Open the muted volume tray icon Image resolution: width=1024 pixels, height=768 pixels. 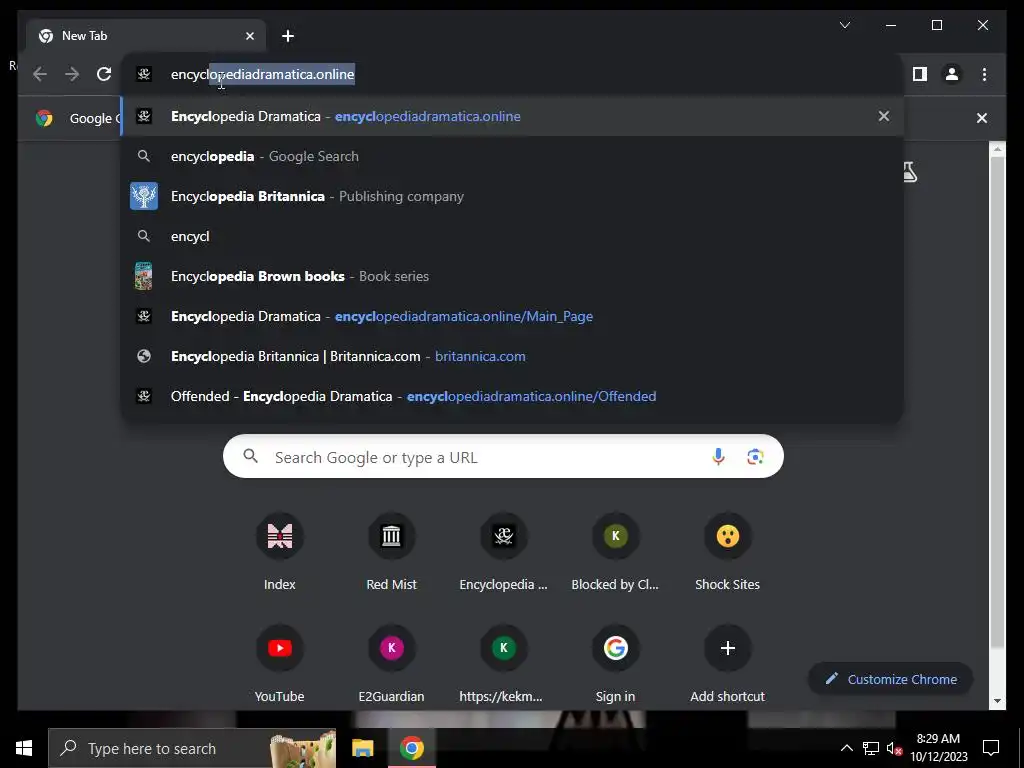click(x=893, y=748)
